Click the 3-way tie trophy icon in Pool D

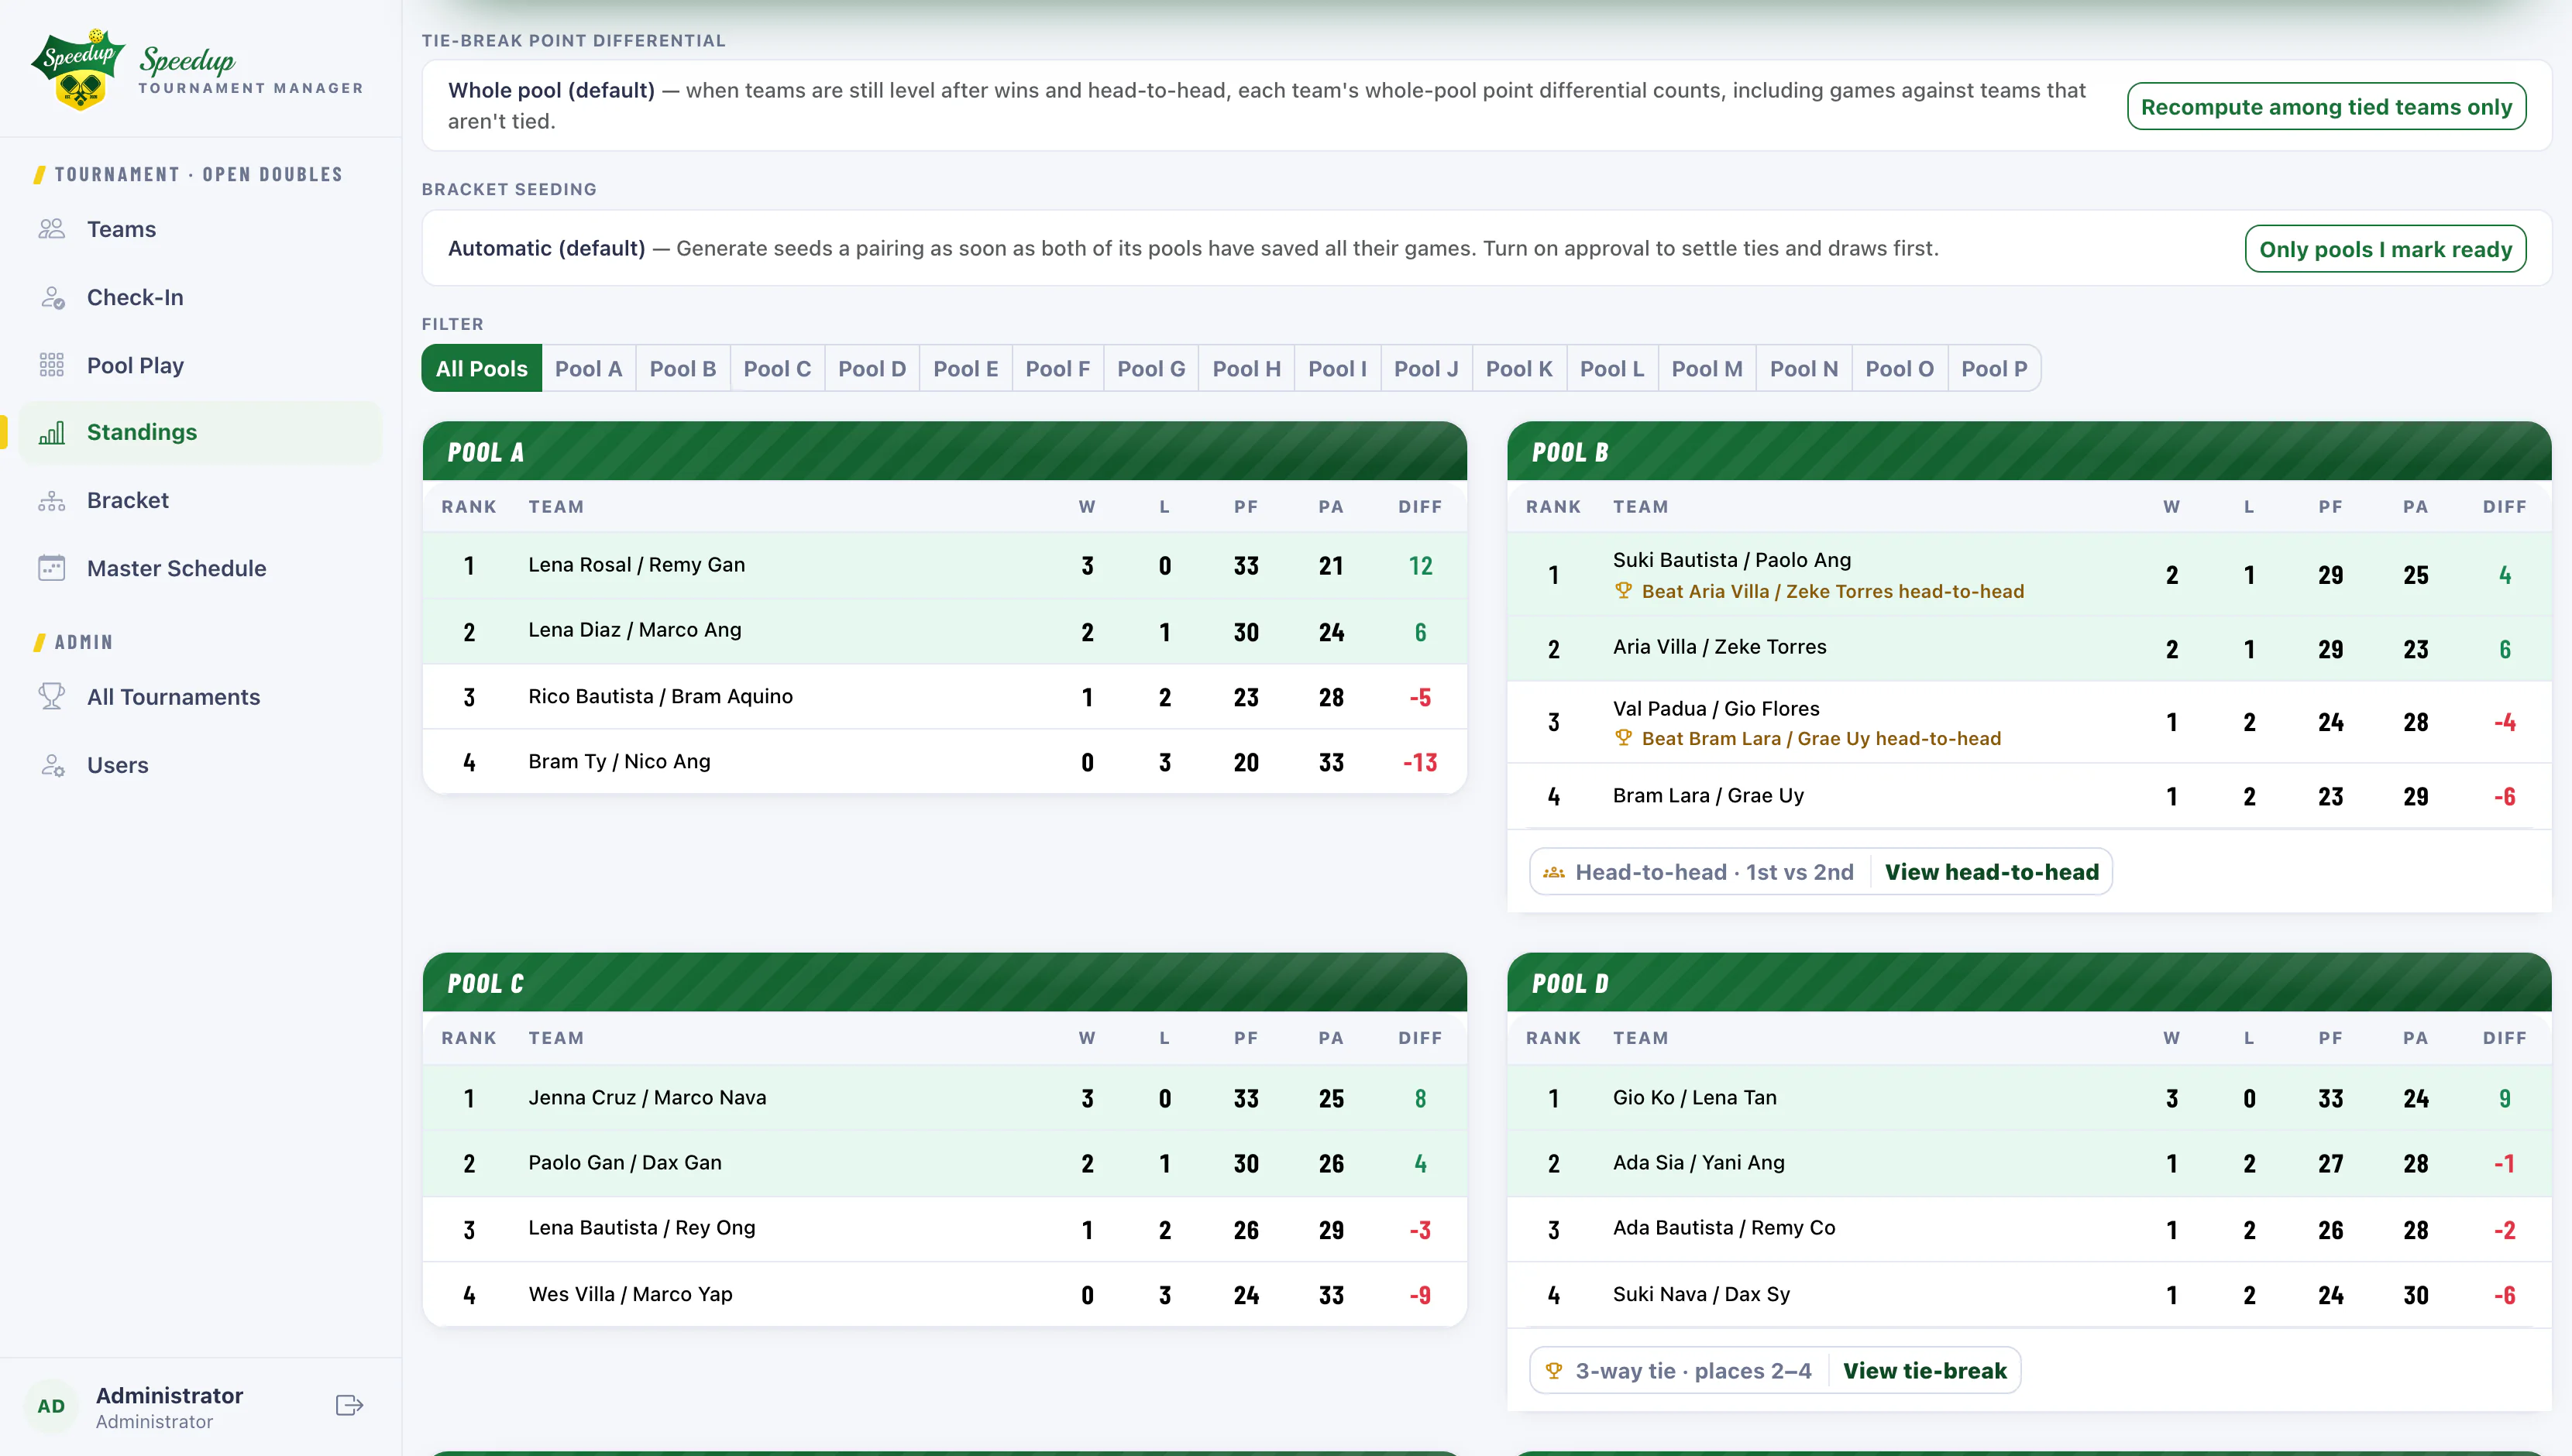point(1554,1371)
